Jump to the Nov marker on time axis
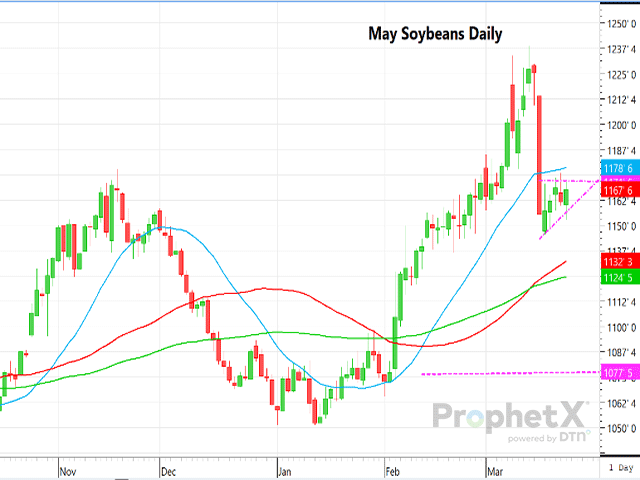The height and width of the screenshot is (480, 640). point(68,467)
